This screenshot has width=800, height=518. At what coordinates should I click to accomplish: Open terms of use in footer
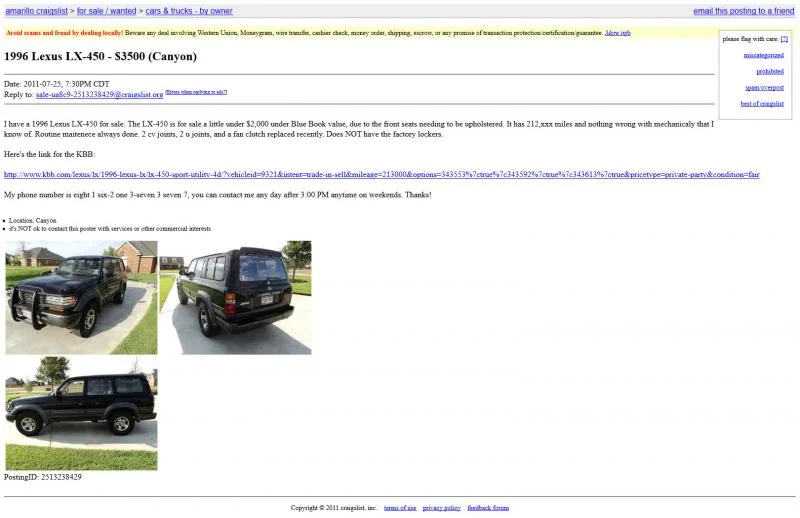(400, 508)
